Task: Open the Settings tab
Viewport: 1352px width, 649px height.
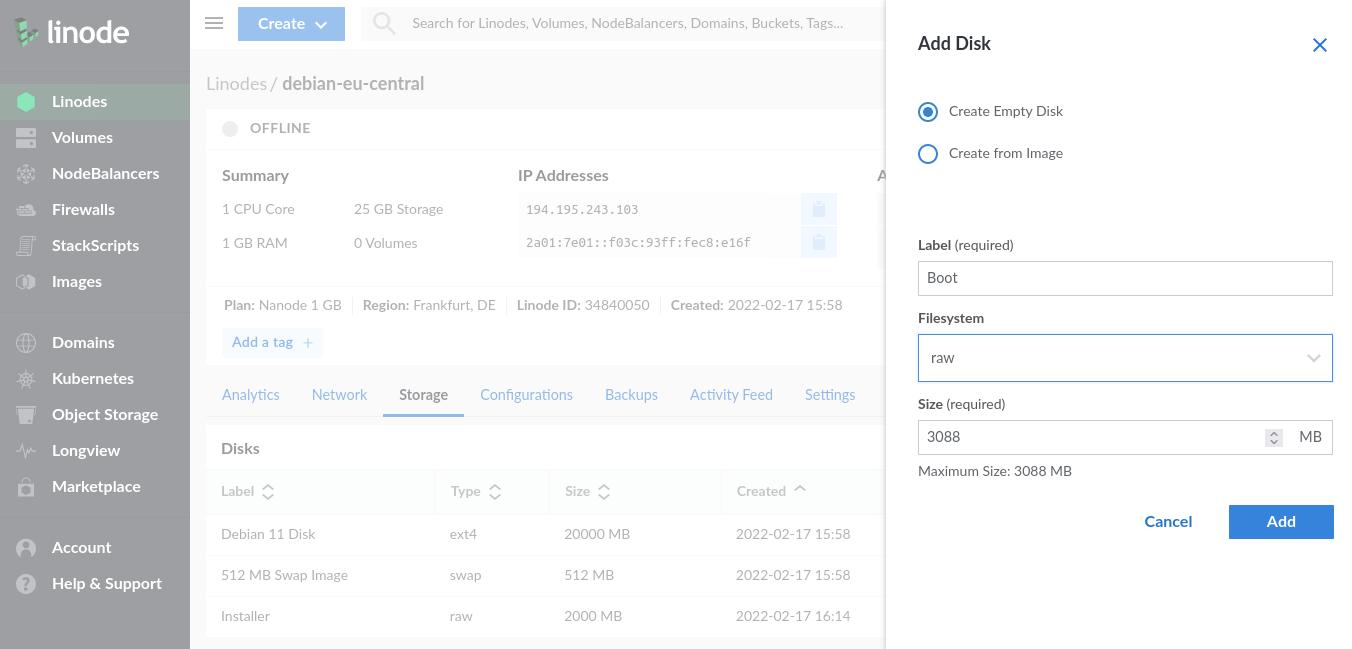Action: [830, 395]
